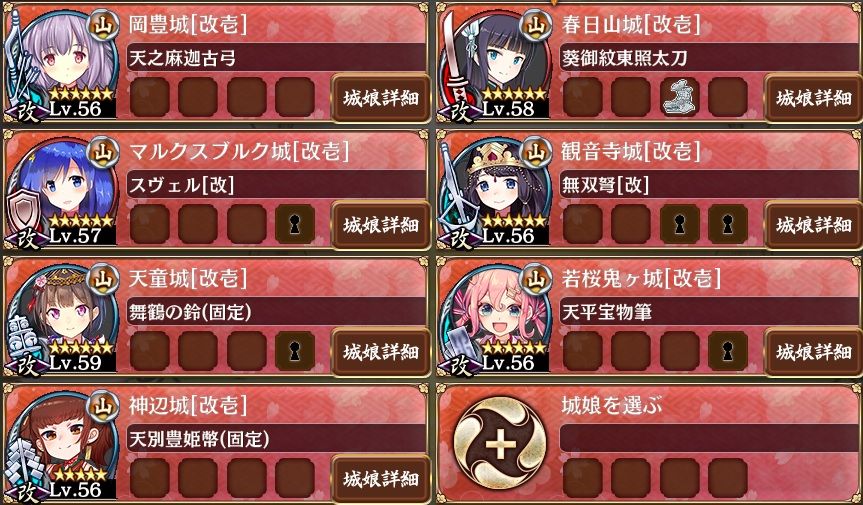The image size is (863, 505).
Task: Open 城娘詳細 for 岡豊城[改壱]
Action: (381, 98)
